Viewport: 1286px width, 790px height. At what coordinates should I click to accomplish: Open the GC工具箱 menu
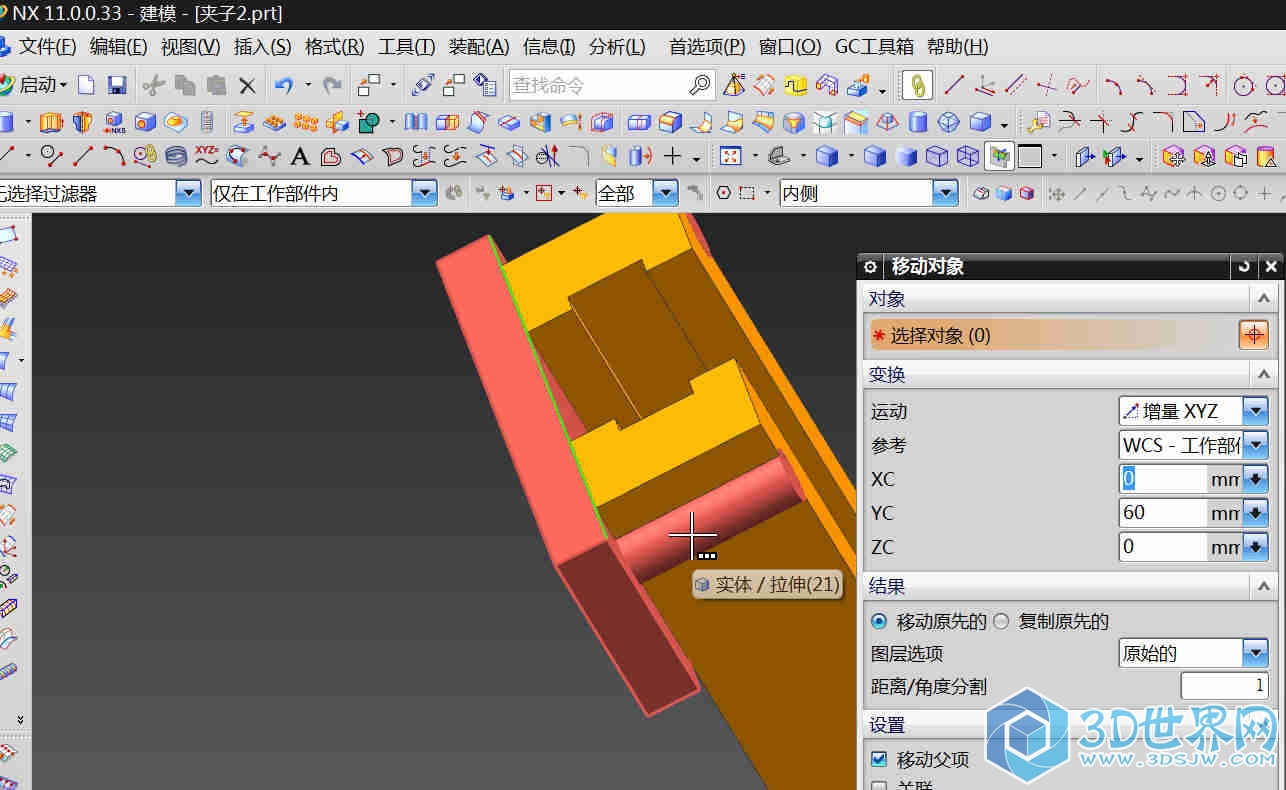[x=874, y=47]
